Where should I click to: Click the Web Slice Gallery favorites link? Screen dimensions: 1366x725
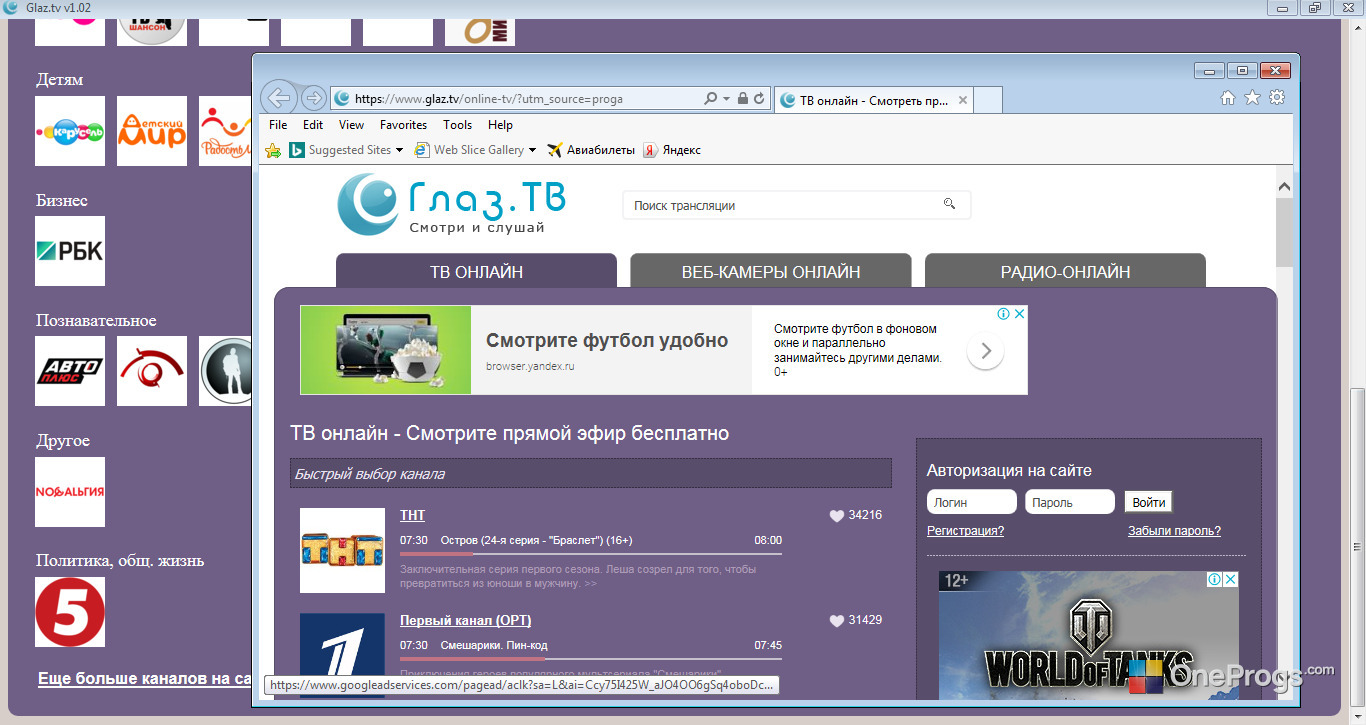tap(468, 150)
